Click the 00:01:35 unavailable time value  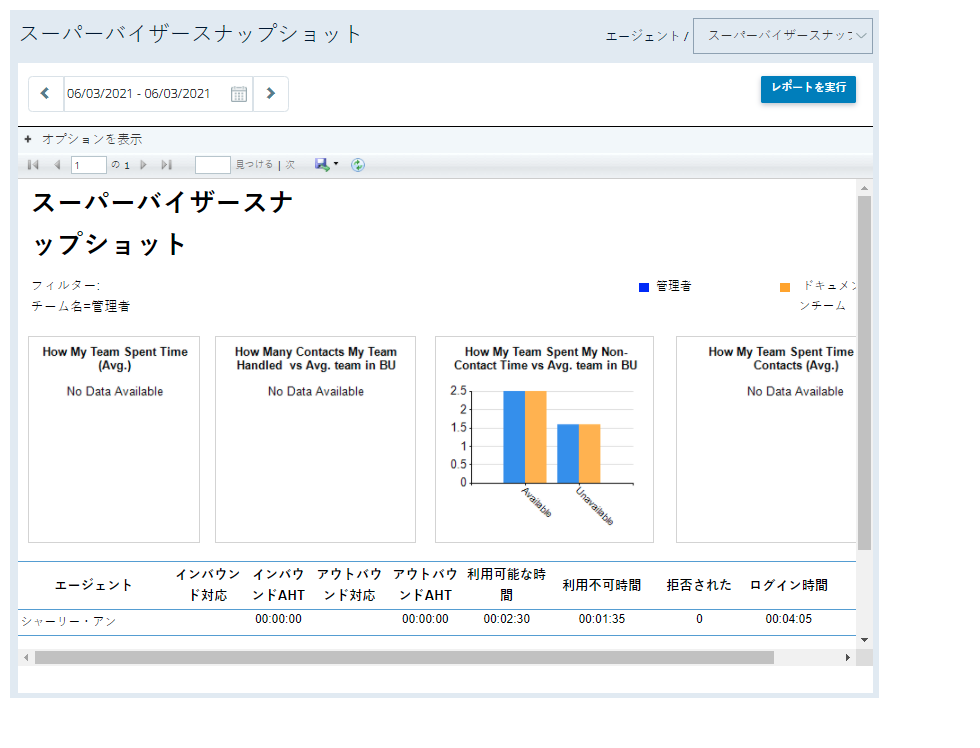coord(602,619)
